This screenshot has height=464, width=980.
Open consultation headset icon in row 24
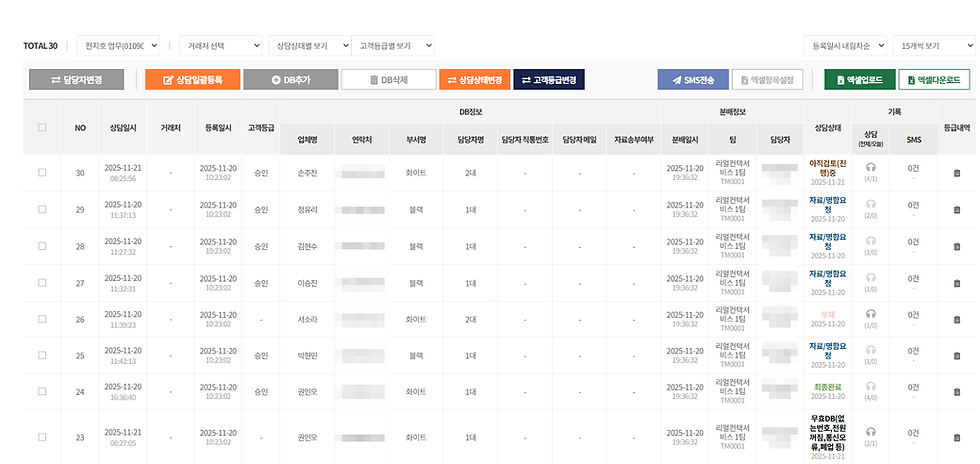pyautogui.click(x=871, y=386)
